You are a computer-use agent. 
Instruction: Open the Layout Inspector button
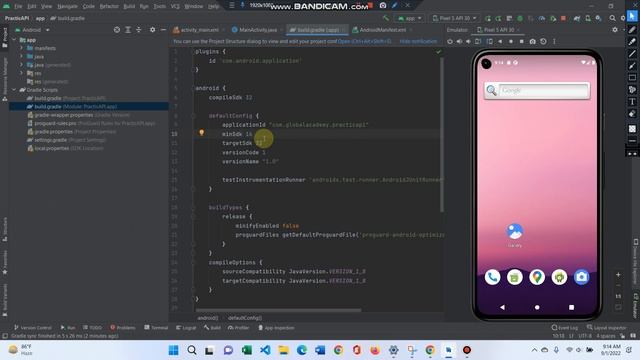(x=607, y=328)
